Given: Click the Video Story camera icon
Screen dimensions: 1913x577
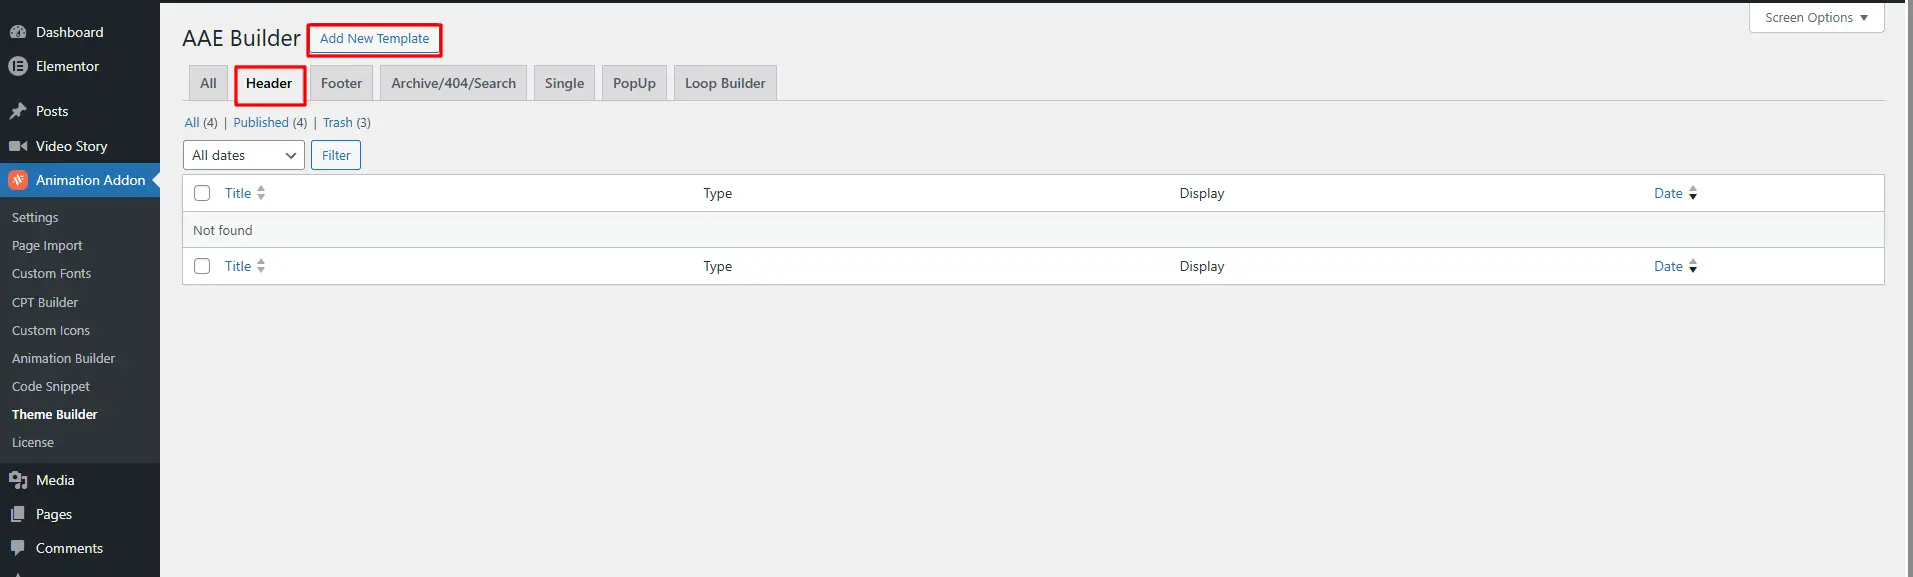Looking at the screenshot, I should point(18,146).
